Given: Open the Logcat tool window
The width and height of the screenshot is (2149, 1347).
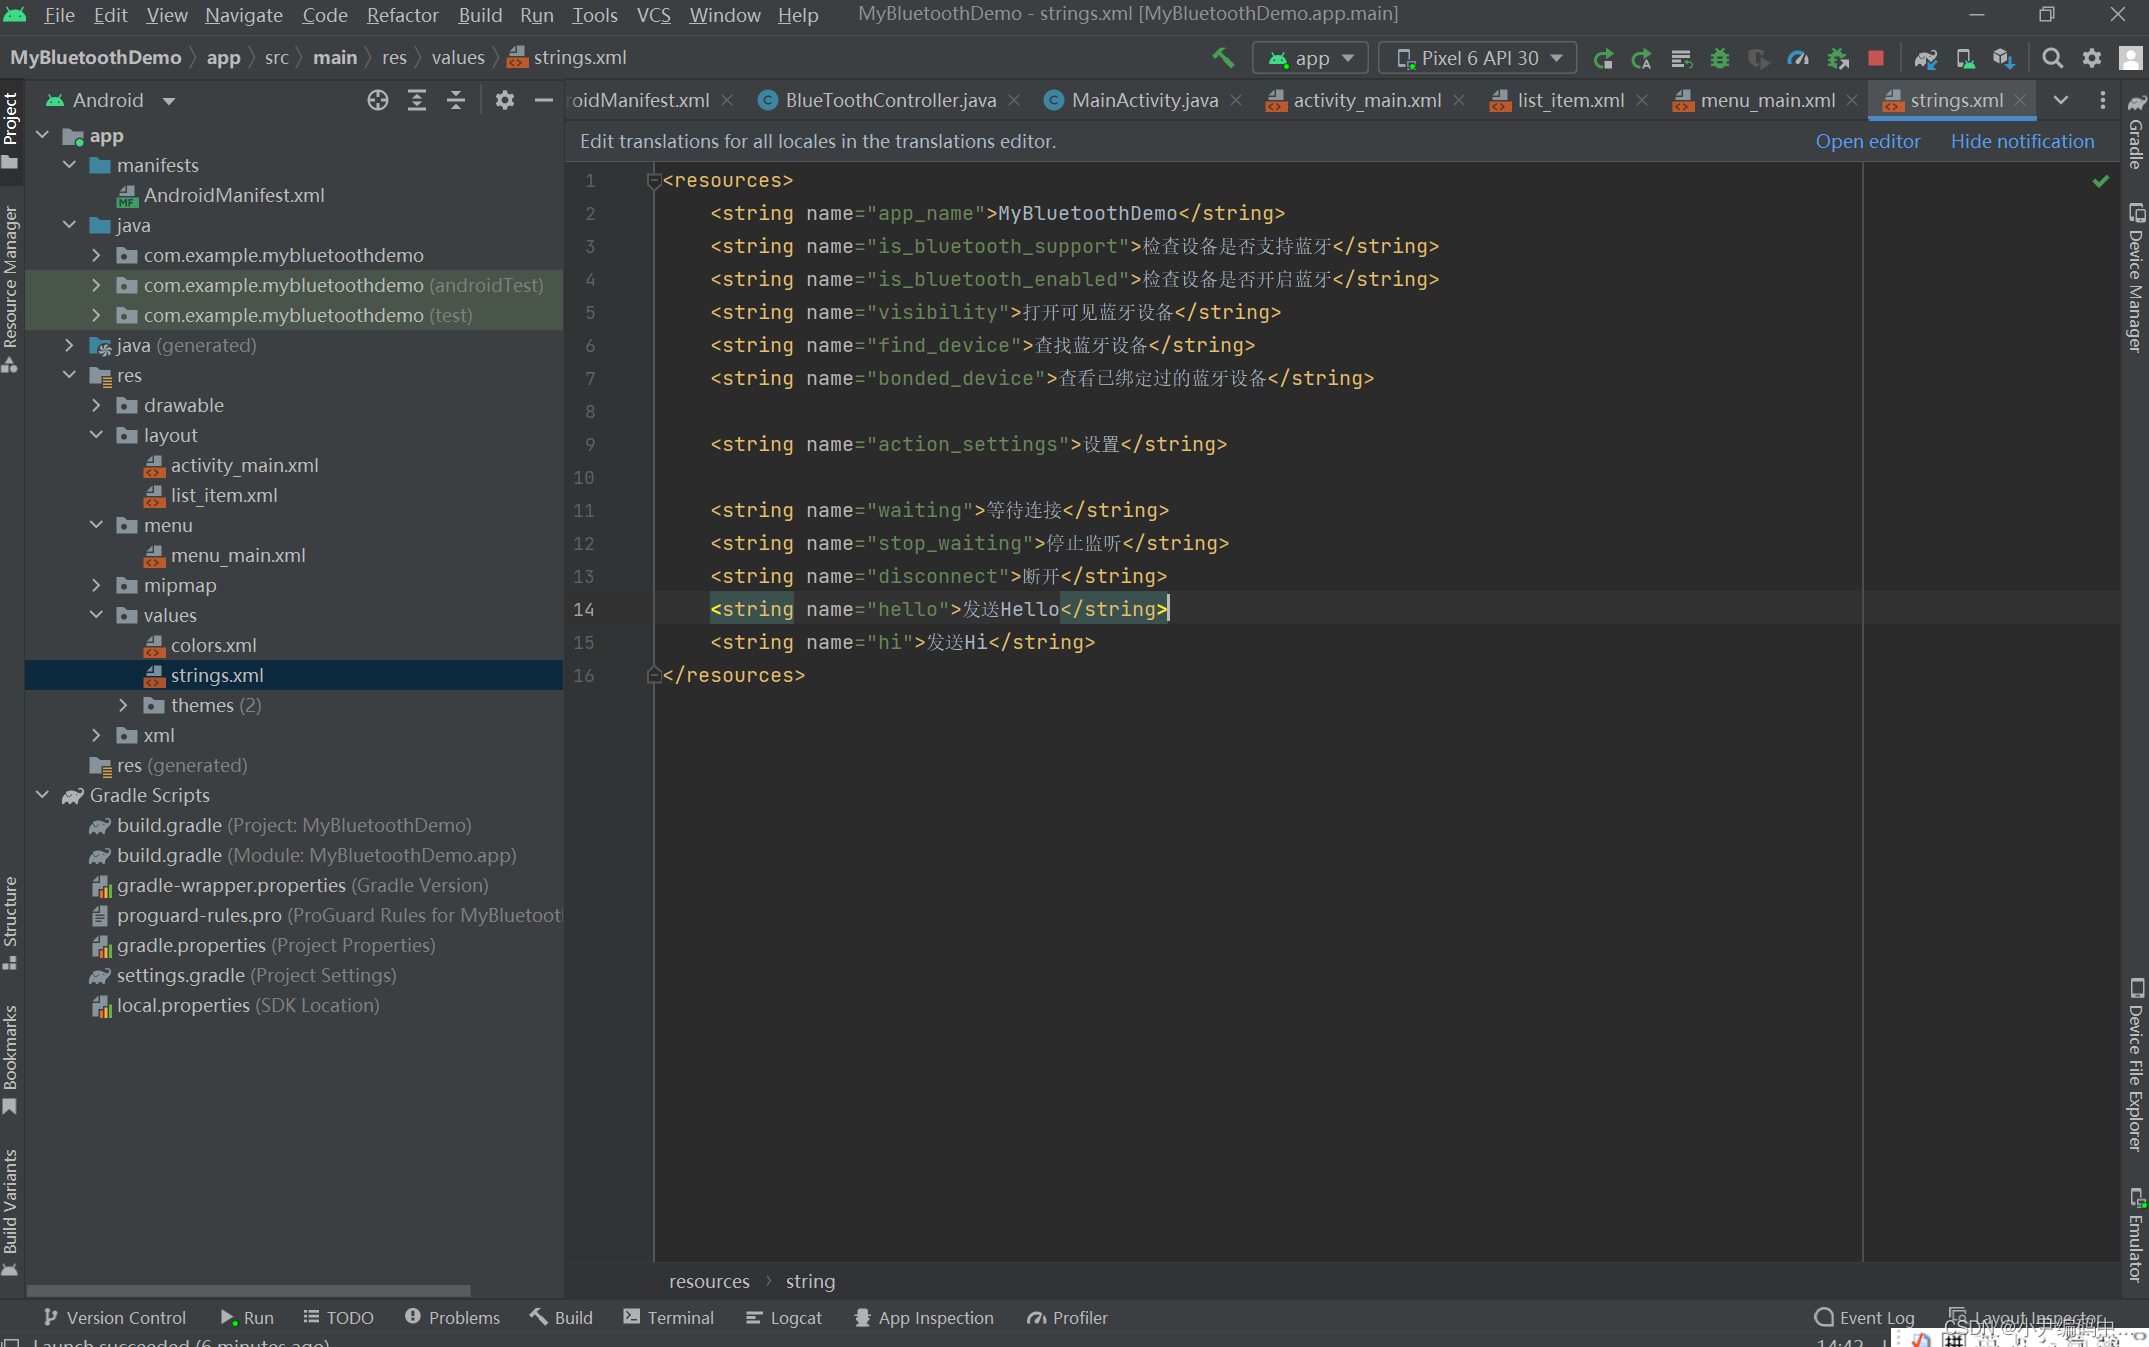Looking at the screenshot, I should click(x=784, y=1318).
